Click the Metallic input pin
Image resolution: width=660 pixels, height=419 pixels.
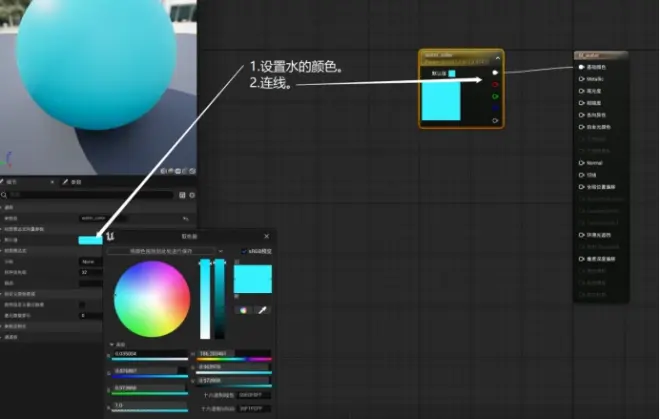pos(581,78)
